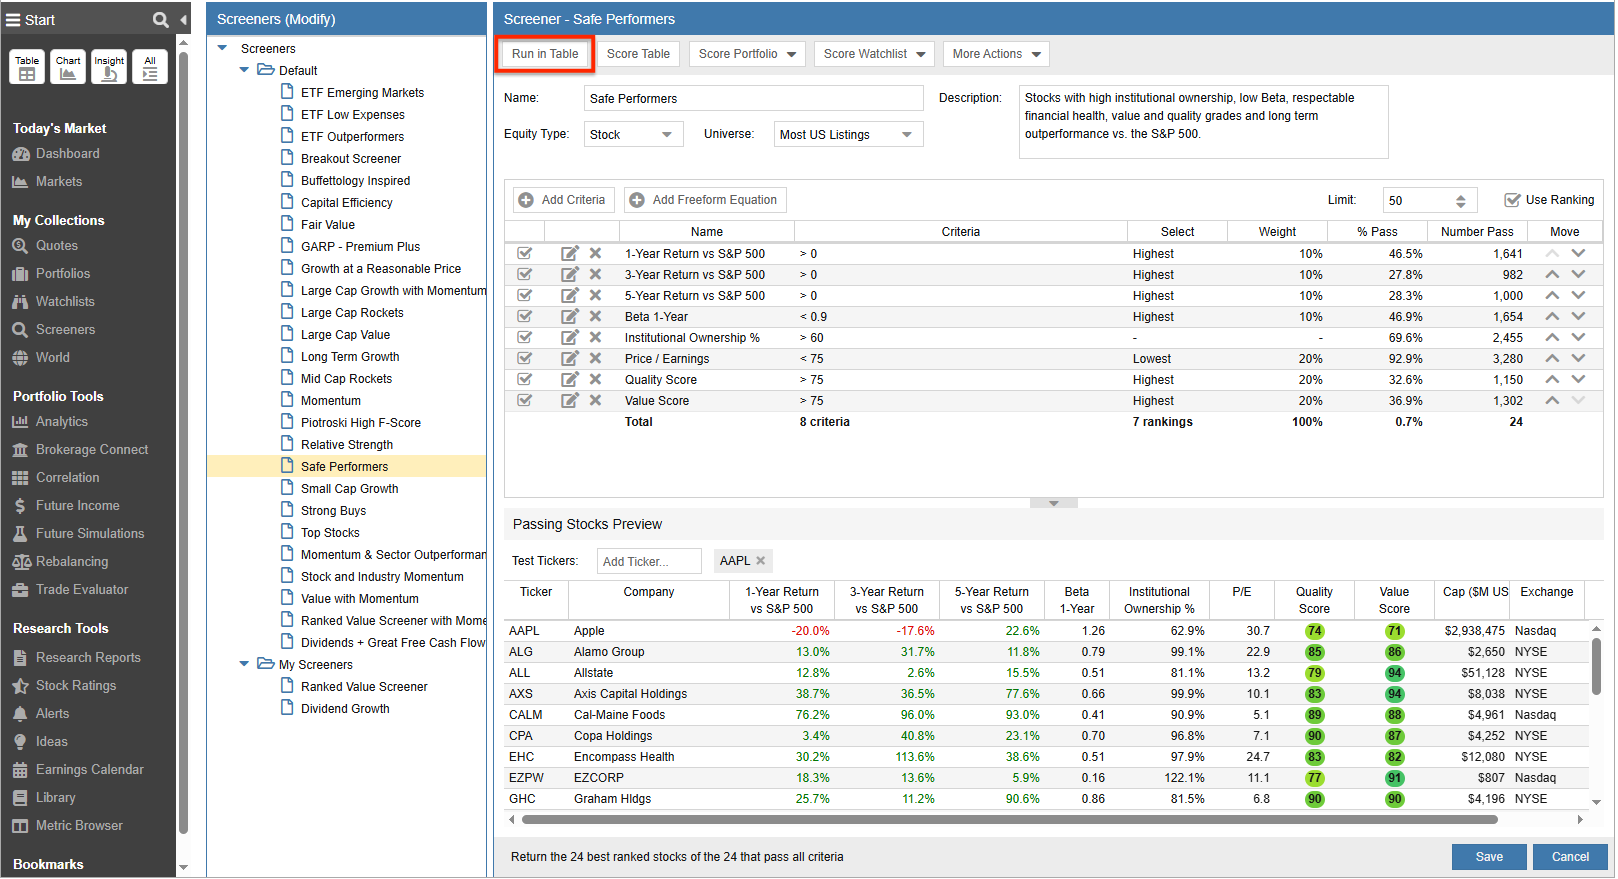1618x879 pixels.
Task: Click the Add Ticker input field
Action: click(x=648, y=561)
